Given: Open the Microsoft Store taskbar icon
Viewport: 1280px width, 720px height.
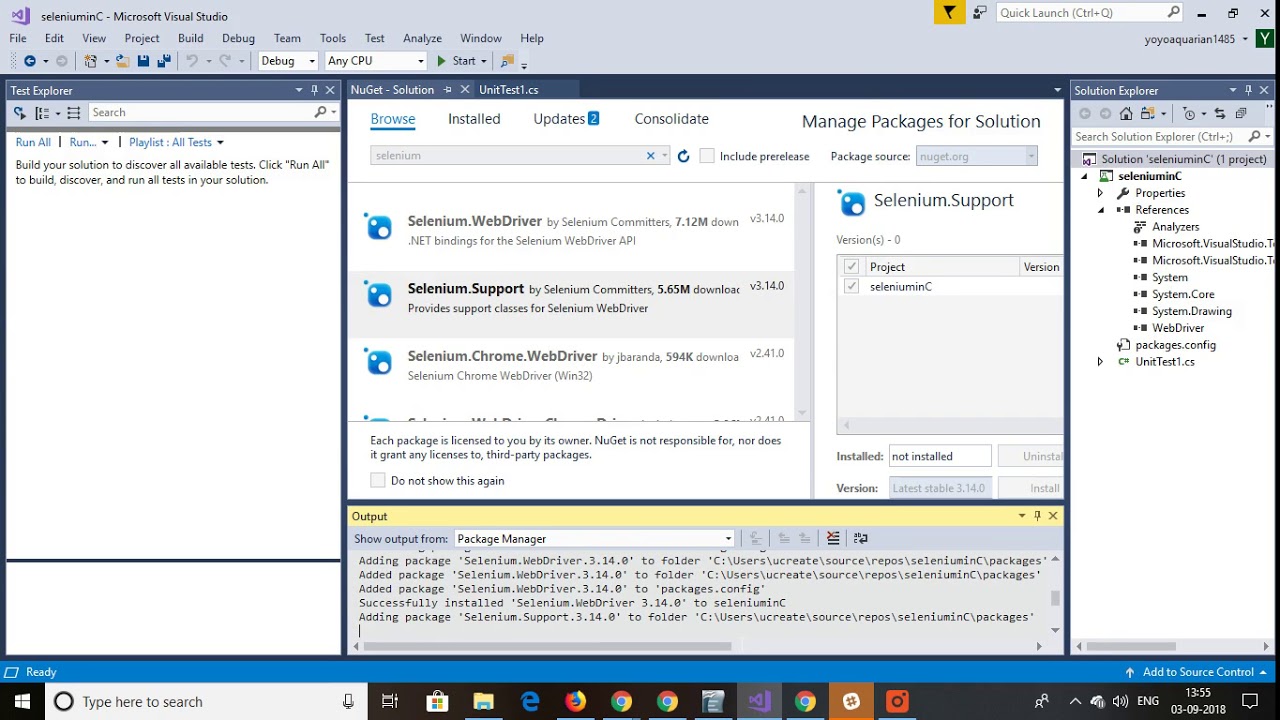Looking at the screenshot, I should coord(437,701).
